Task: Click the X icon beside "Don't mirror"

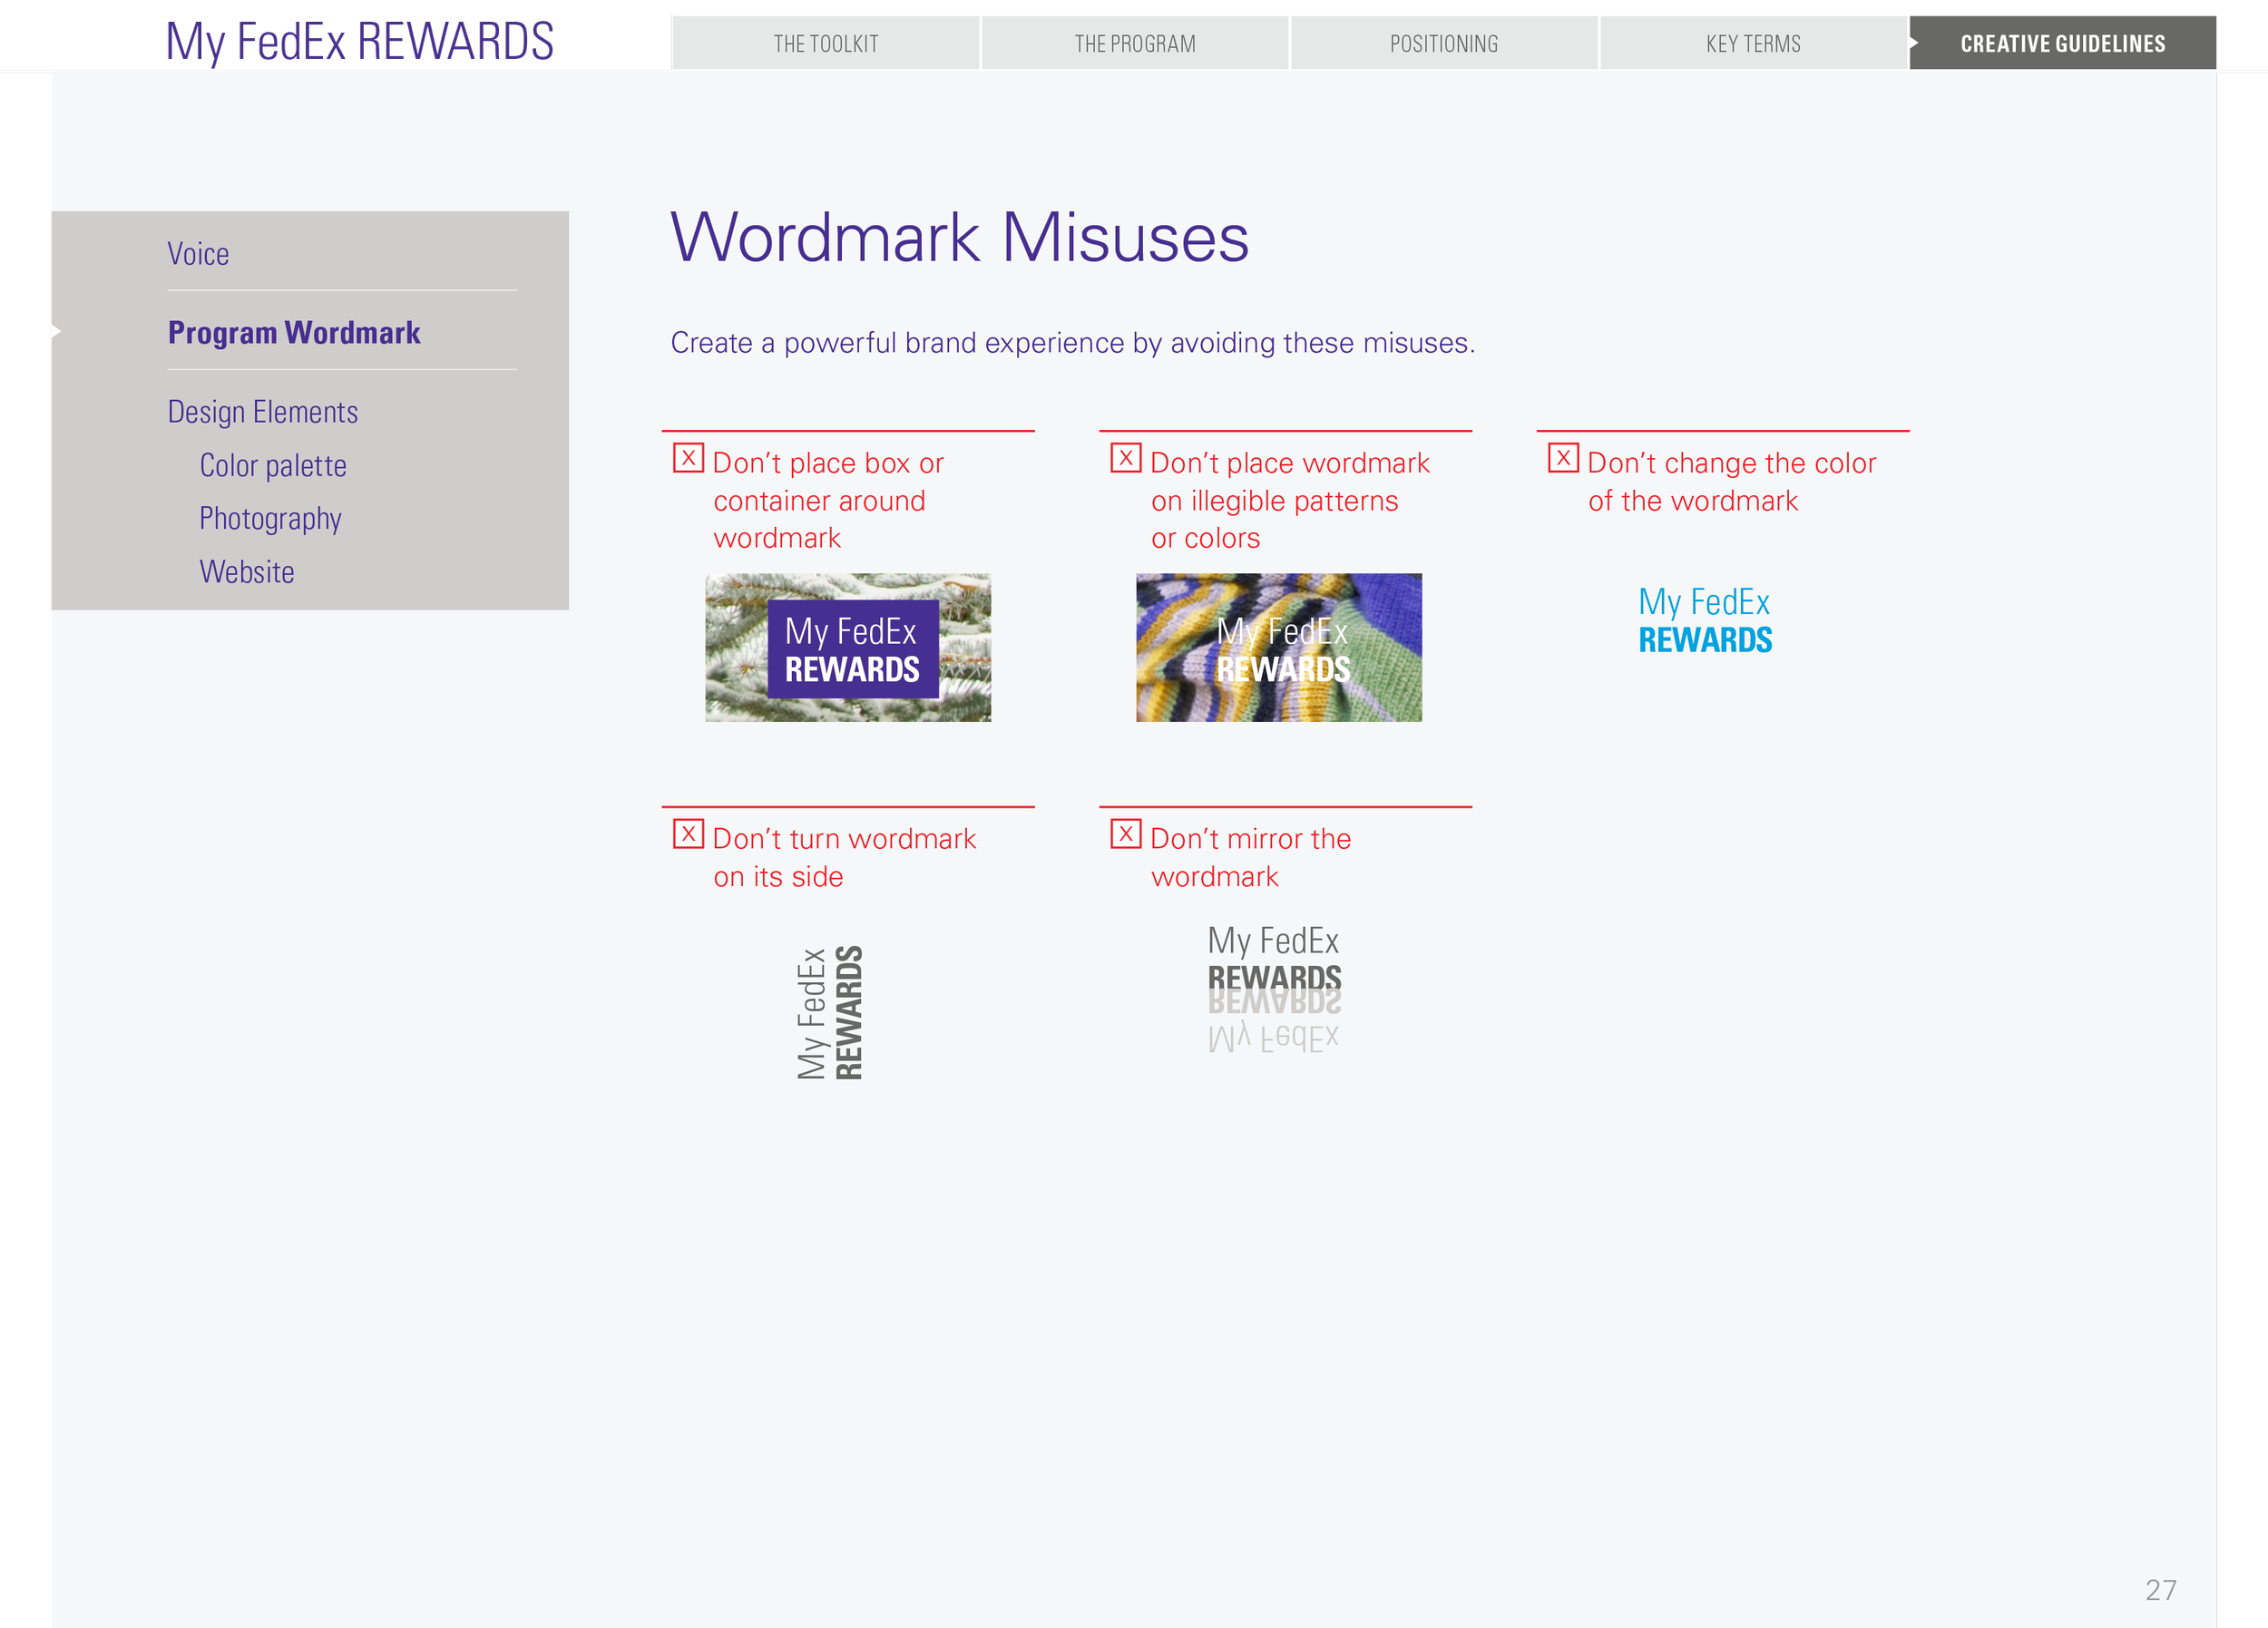Action: [x=1125, y=833]
